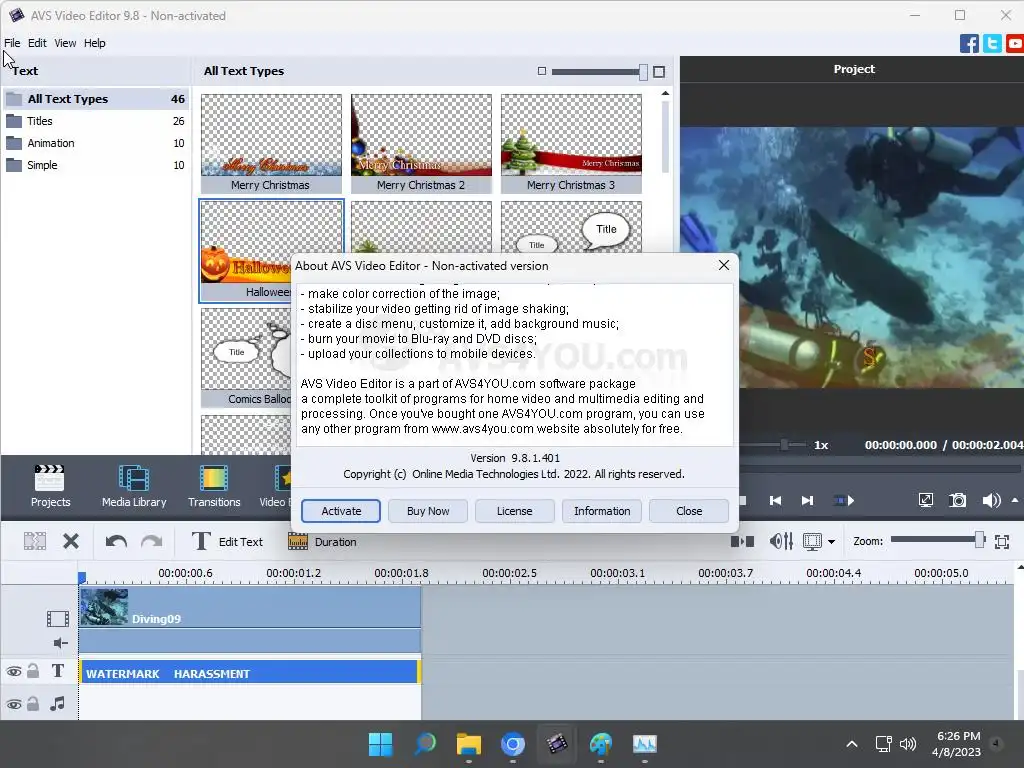Open Twitter social link icon

point(992,44)
